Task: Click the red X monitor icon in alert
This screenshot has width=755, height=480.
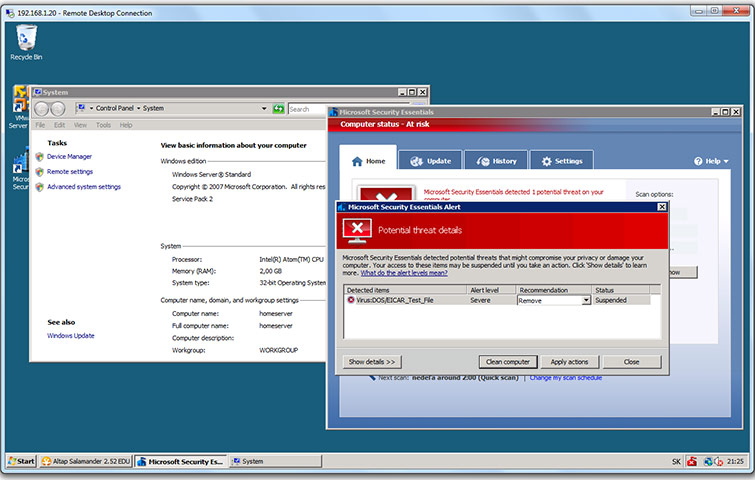Action: (357, 230)
